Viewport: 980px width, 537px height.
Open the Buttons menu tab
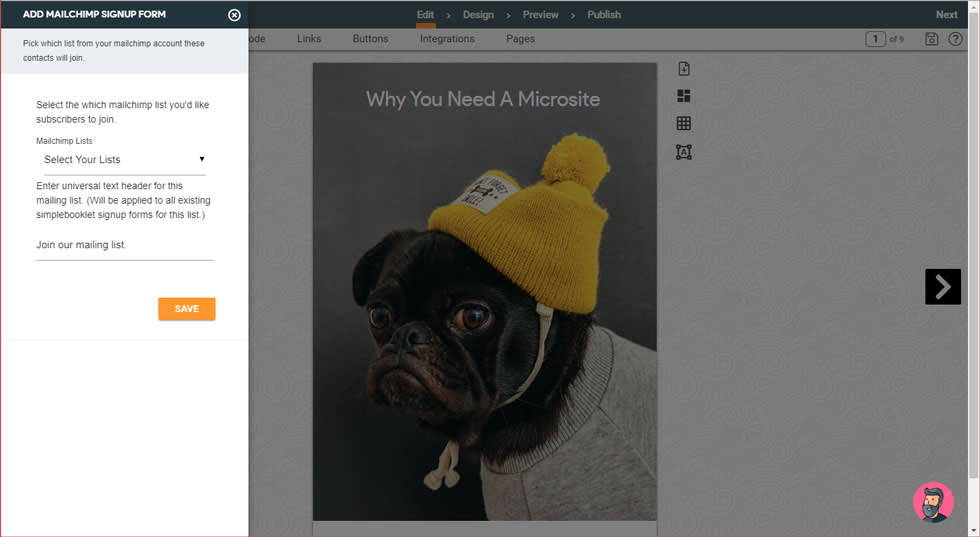click(370, 39)
